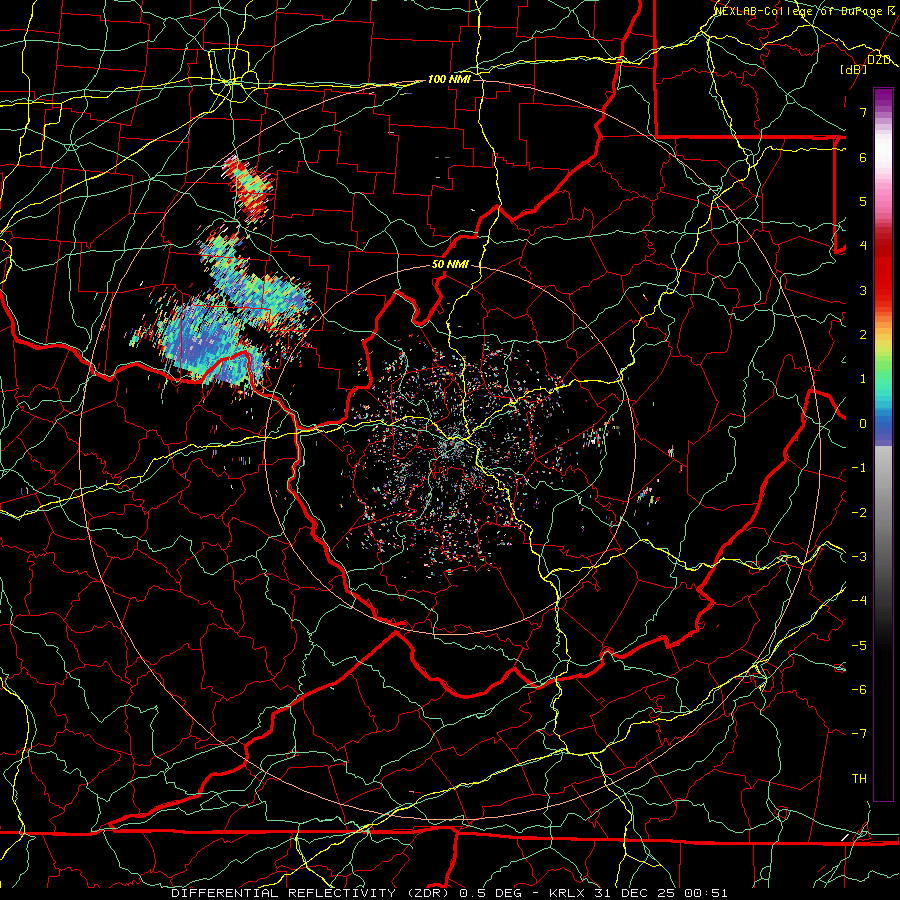Click the large blue-green echo northwest of the radar
Image resolution: width=900 pixels, height=900 pixels.
click(210, 343)
